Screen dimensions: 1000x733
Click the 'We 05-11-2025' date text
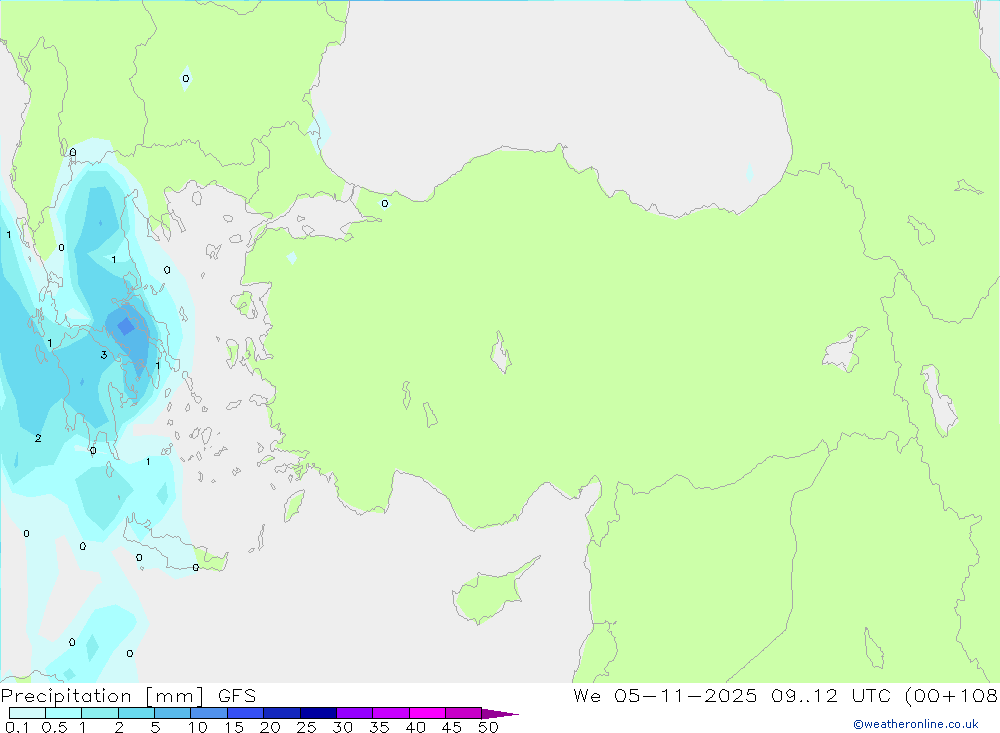tap(665, 696)
